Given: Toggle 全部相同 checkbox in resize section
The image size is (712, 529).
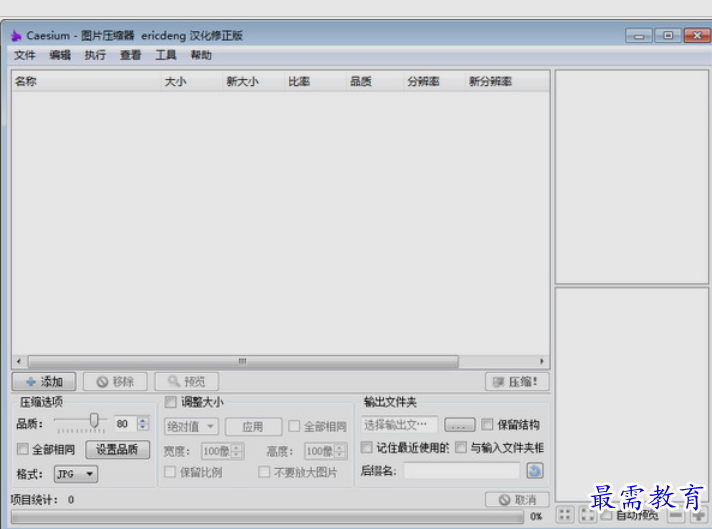Looking at the screenshot, I should [x=294, y=426].
